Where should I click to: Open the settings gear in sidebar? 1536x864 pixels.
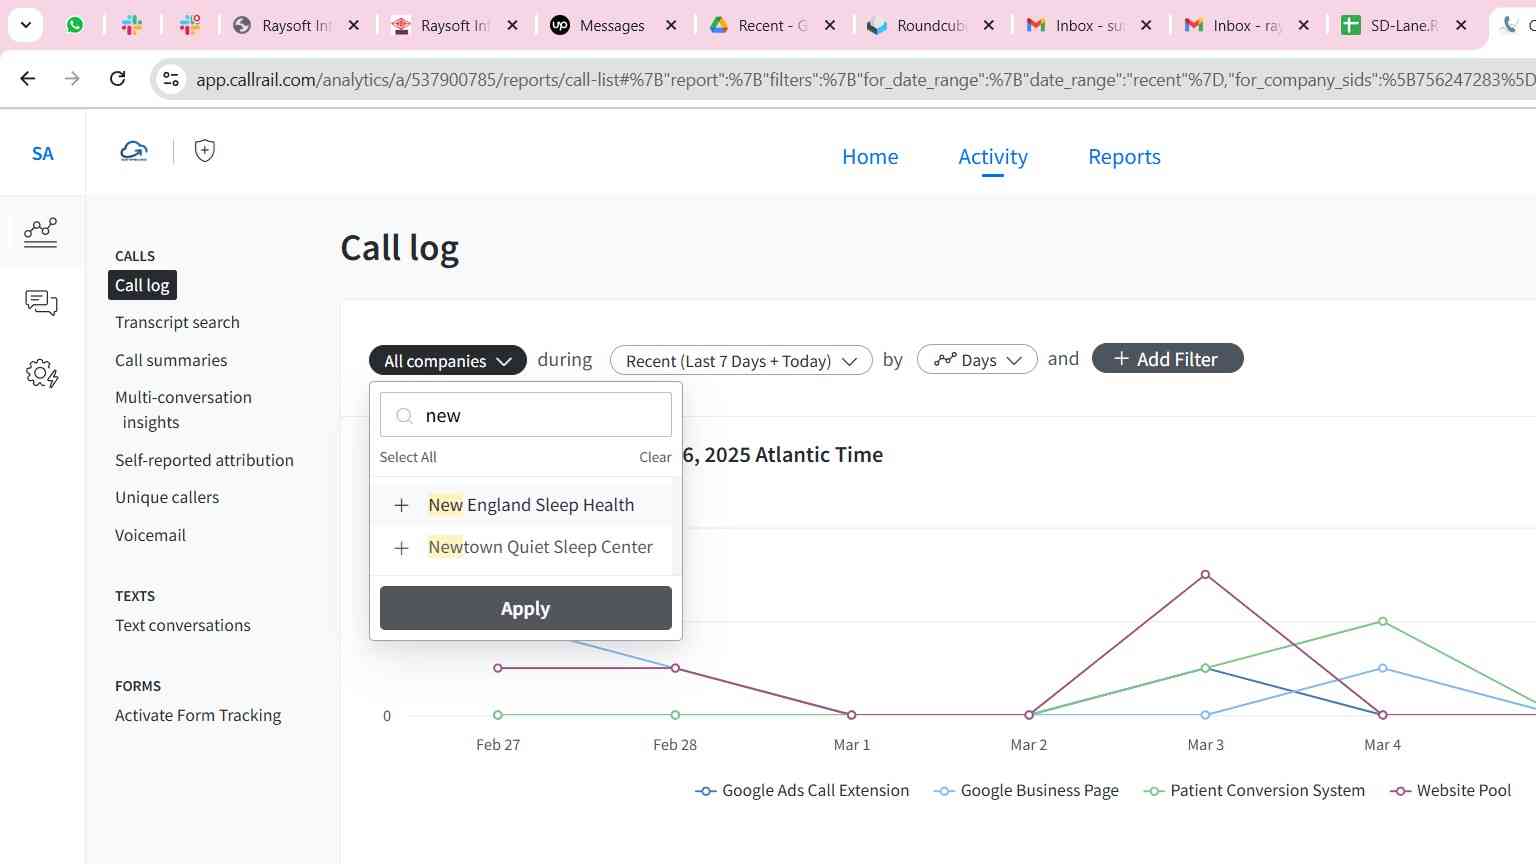[x=41, y=374]
